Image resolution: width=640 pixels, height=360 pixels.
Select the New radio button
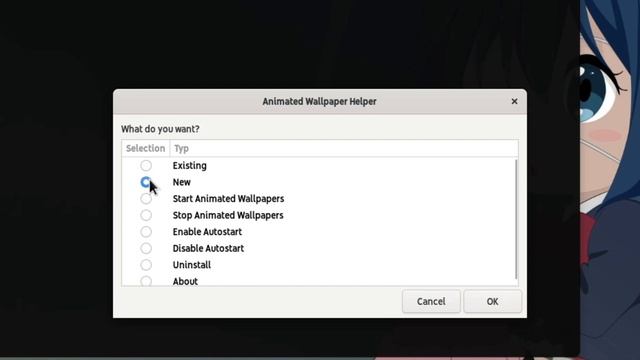[x=146, y=182]
